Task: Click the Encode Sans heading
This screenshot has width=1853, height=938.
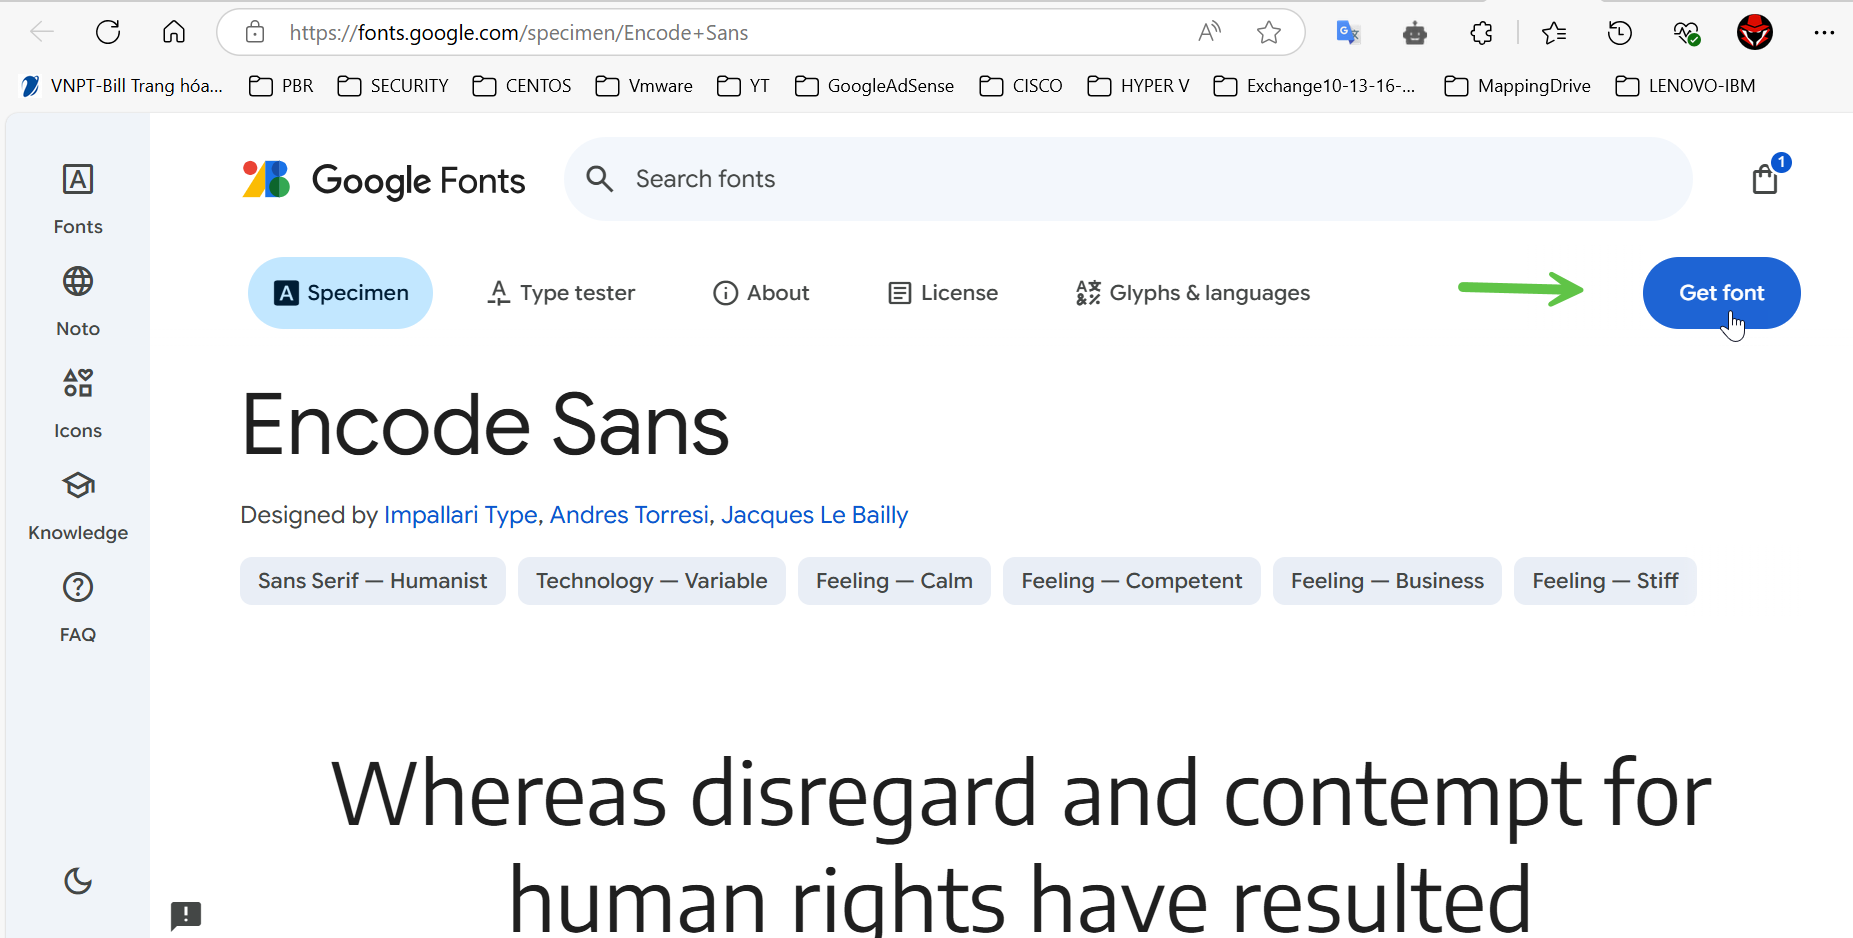Action: 486,425
